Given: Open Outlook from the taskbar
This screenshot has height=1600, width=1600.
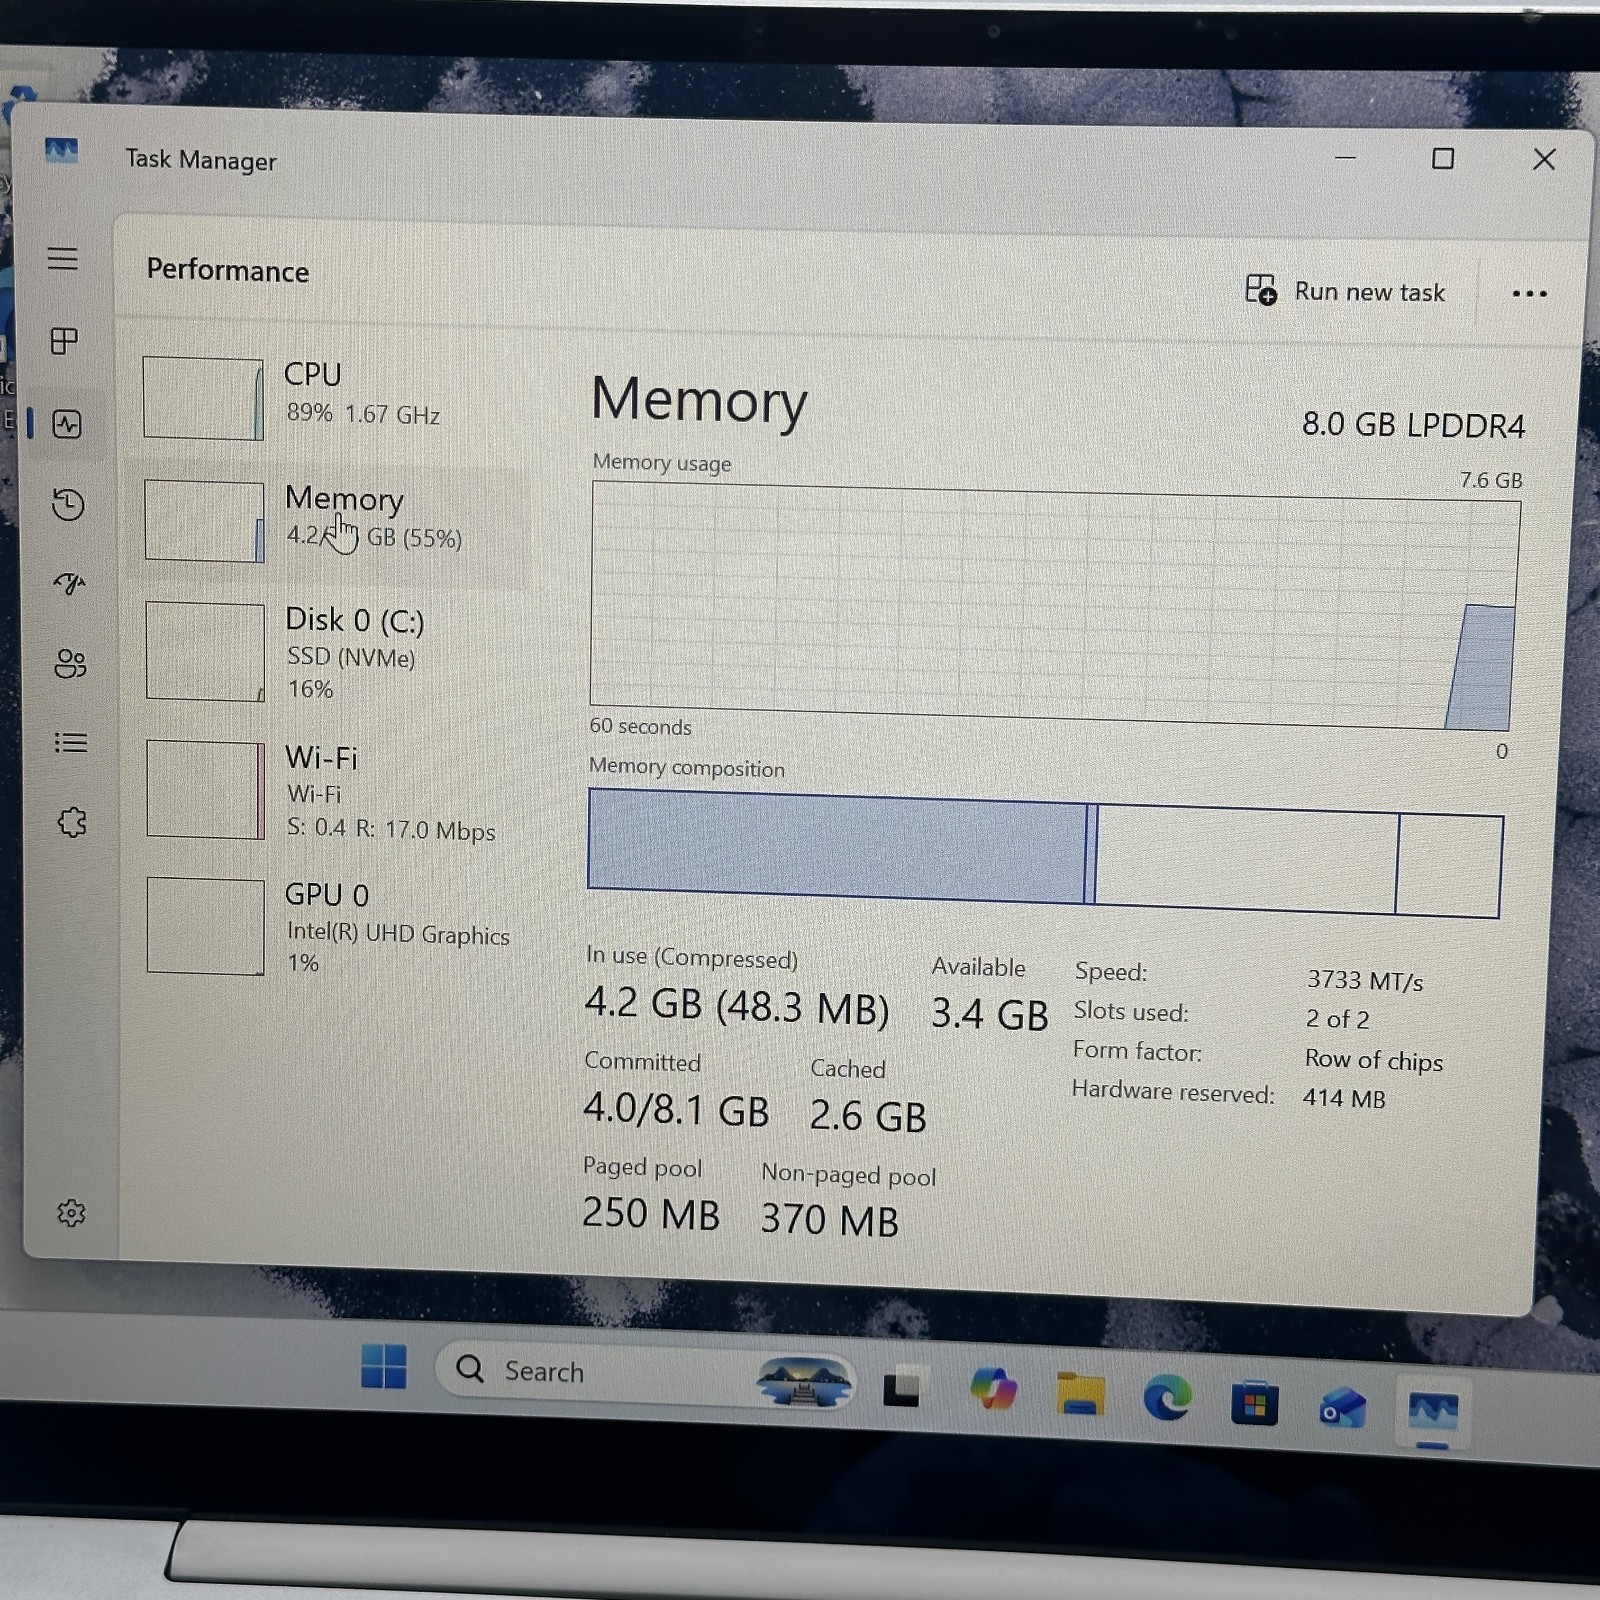Looking at the screenshot, I should coord(1342,1408).
